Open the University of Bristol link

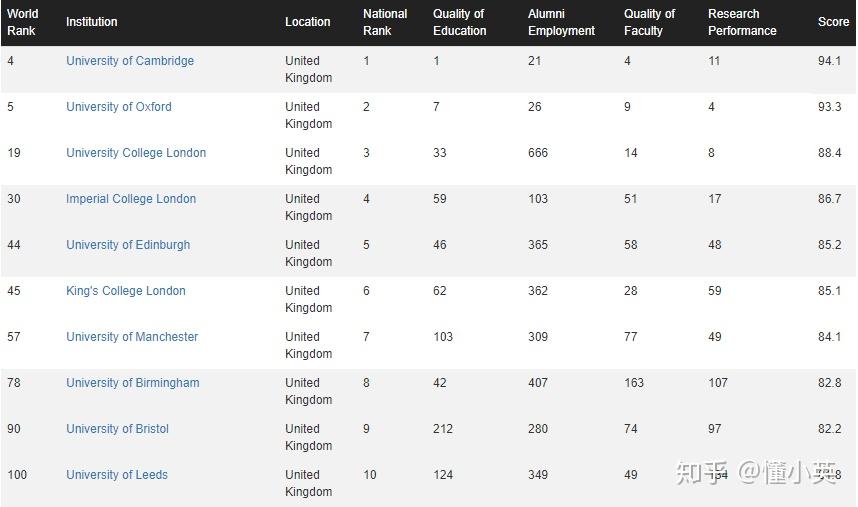pyautogui.click(x=117, y=429)
